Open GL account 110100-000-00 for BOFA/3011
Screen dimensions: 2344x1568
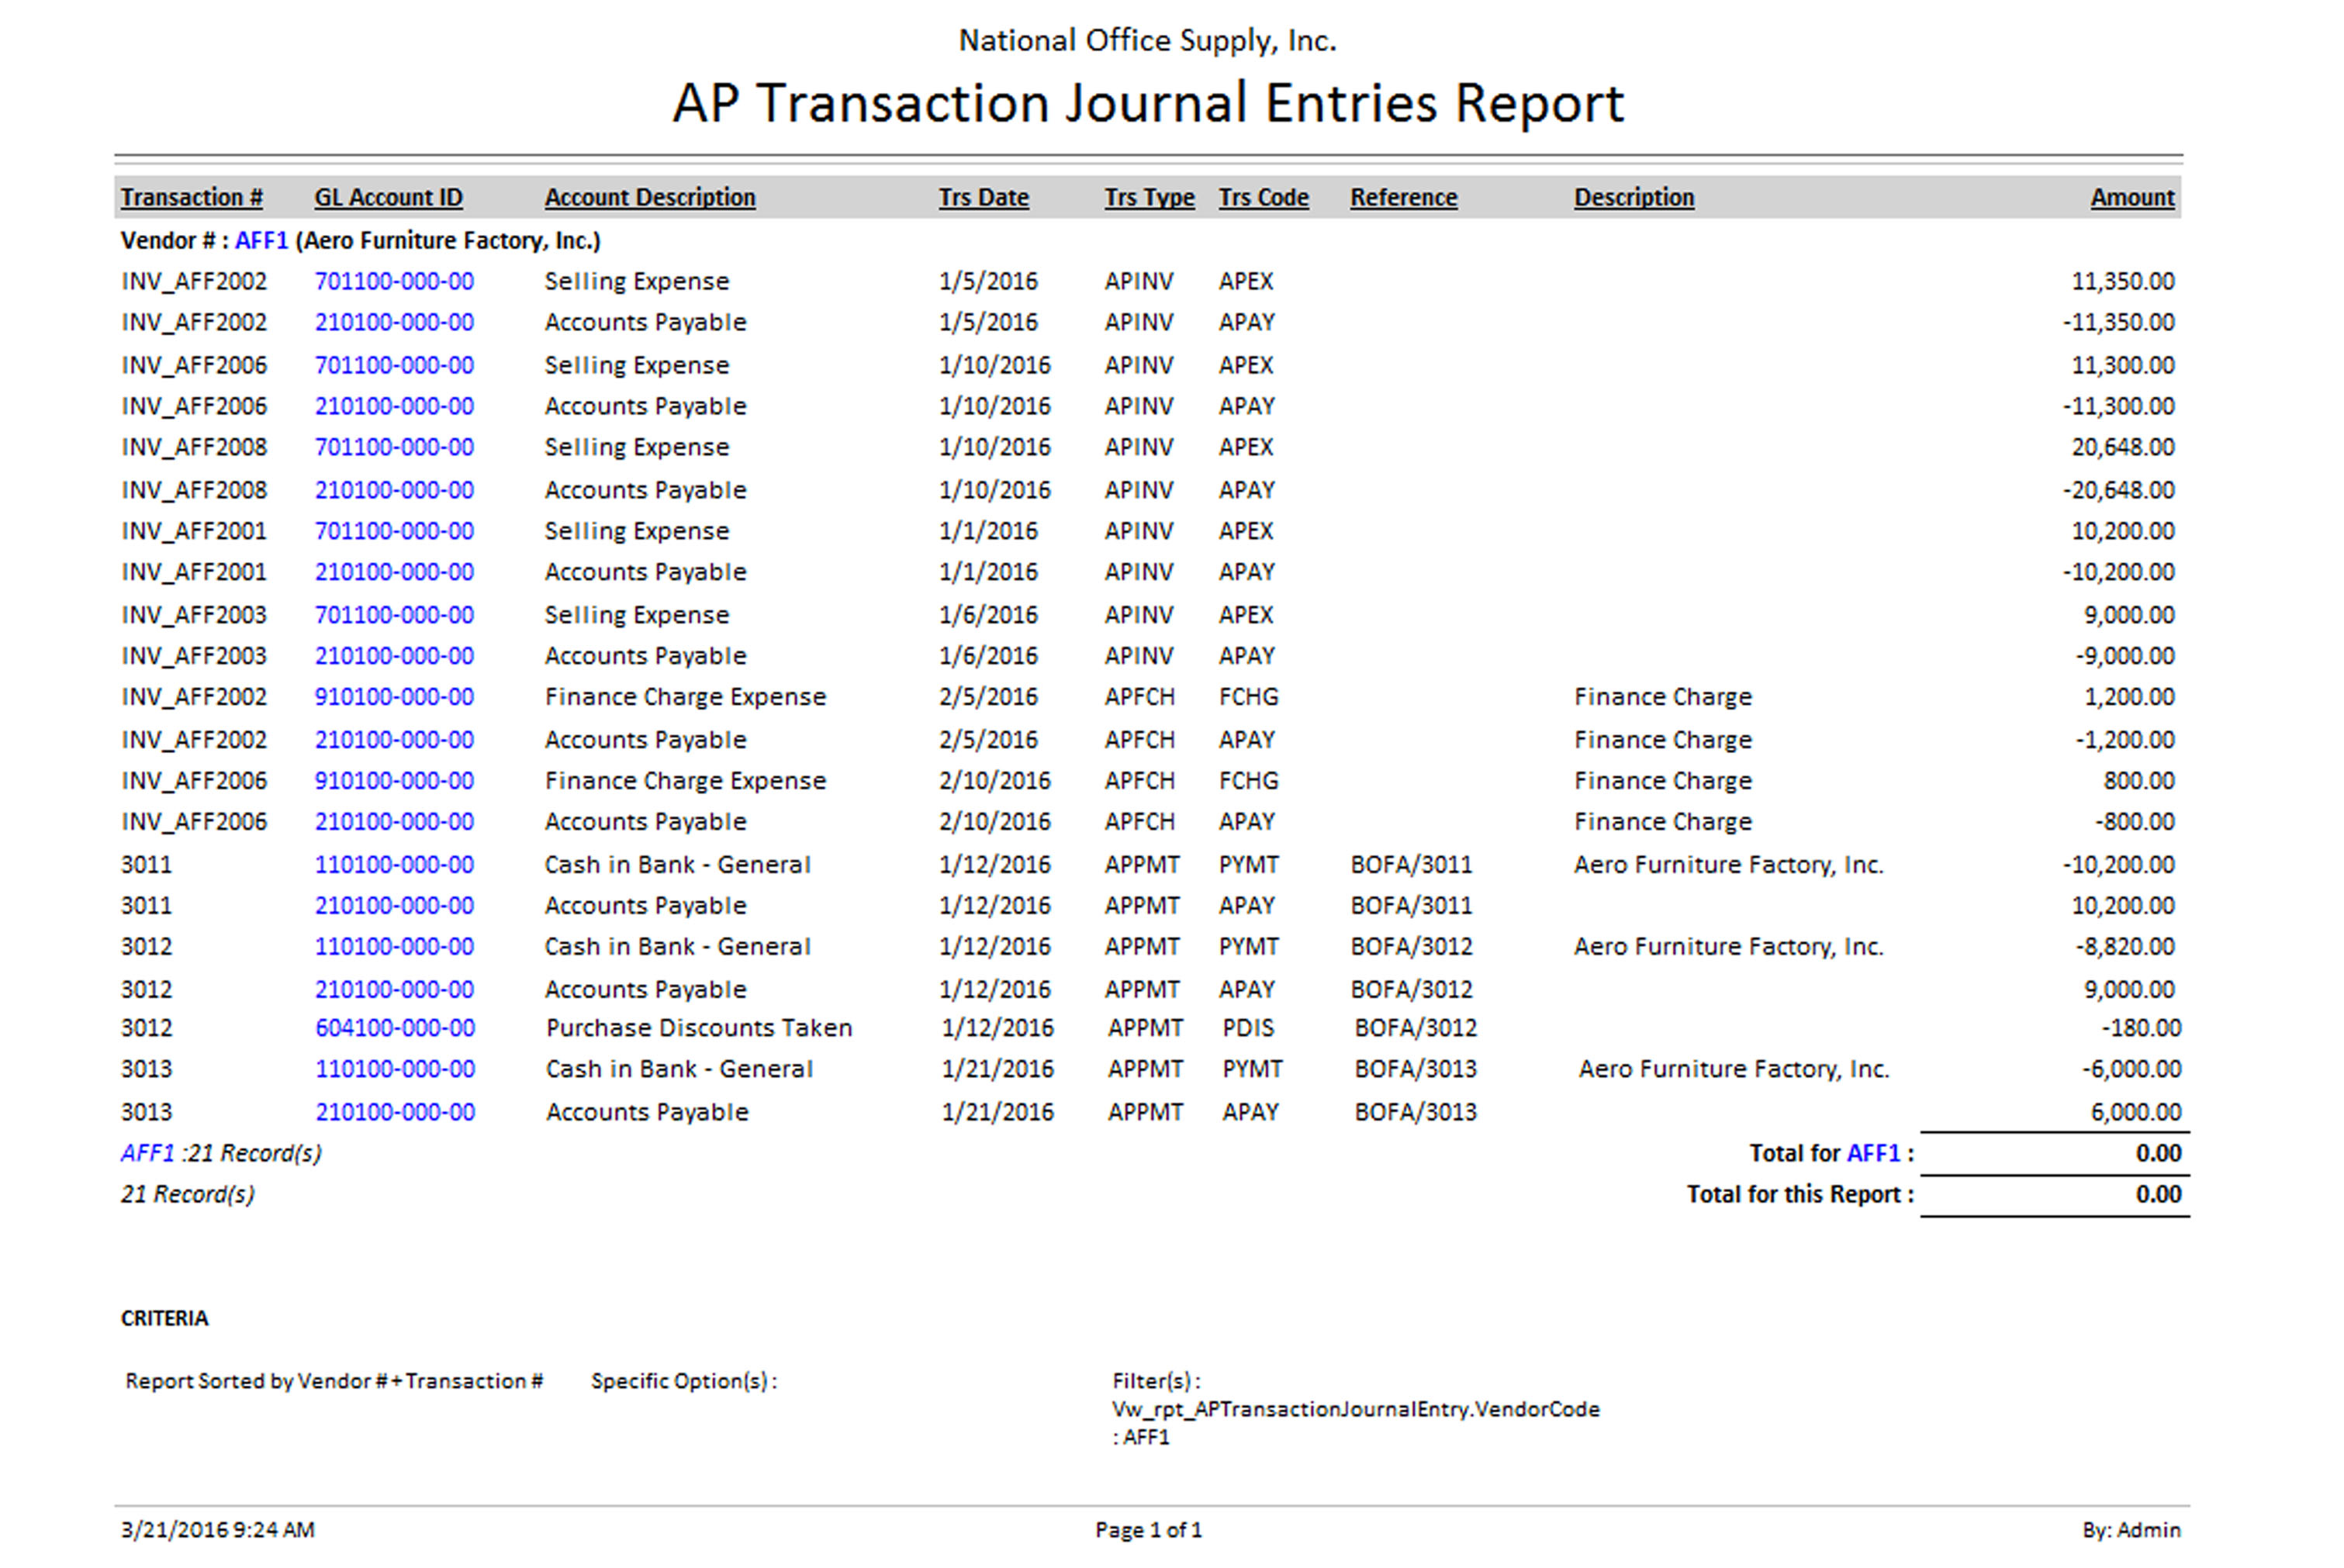(x=394, y=864)
